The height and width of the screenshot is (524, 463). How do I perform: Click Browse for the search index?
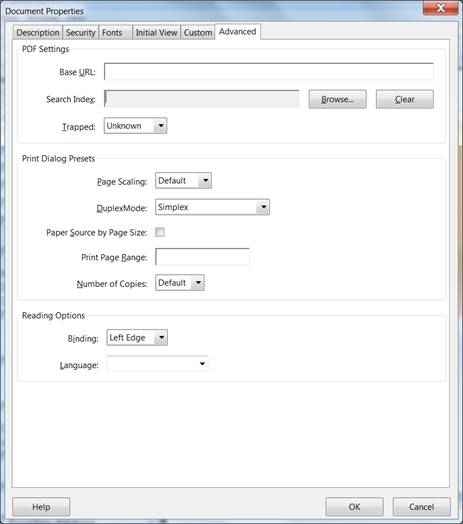pos(337,99)
